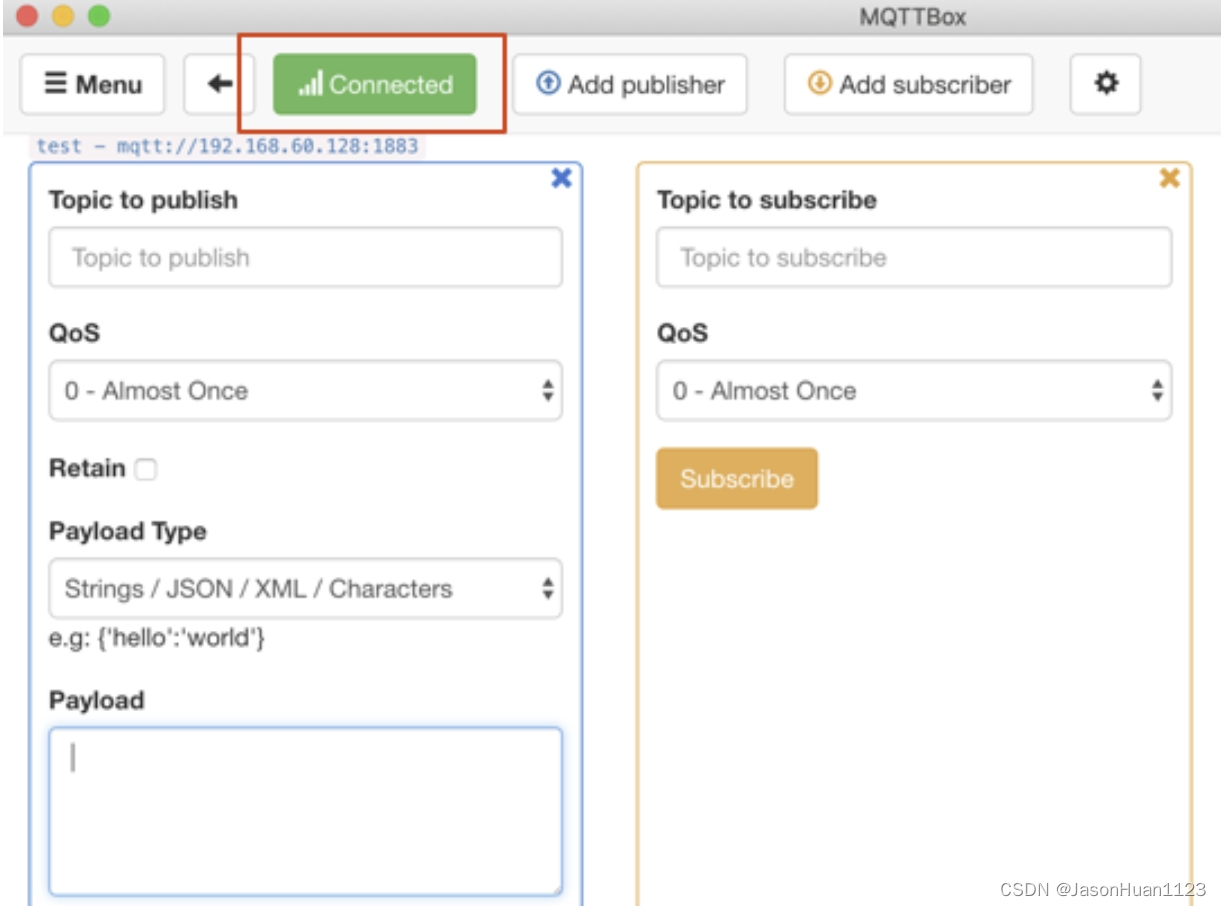This screenshot has height=906, width=1221.
Task: Open the subscriber QoS dropdown
Action: [x=914, y=391]
